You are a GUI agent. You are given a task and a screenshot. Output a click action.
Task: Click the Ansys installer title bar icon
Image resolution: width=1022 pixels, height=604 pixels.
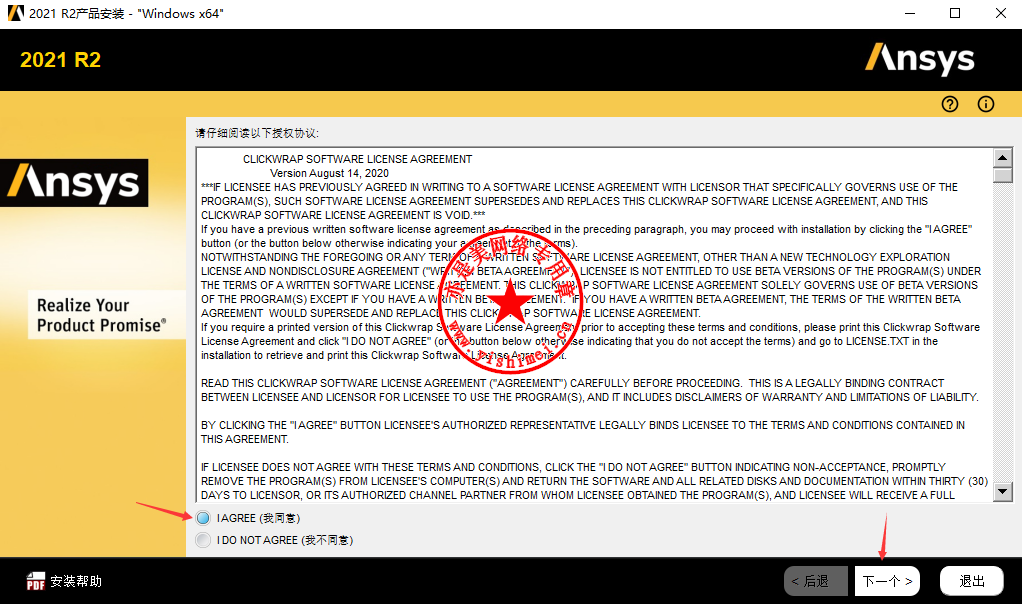pos(16,13)
